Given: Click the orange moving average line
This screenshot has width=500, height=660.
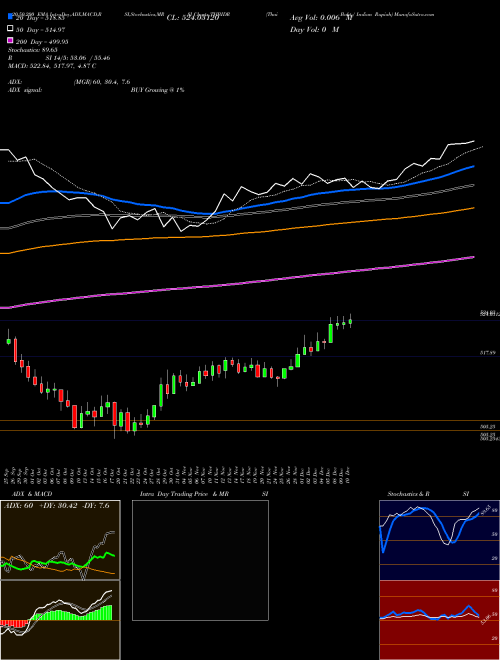Looking at the screenshot, I should (236, 234).
